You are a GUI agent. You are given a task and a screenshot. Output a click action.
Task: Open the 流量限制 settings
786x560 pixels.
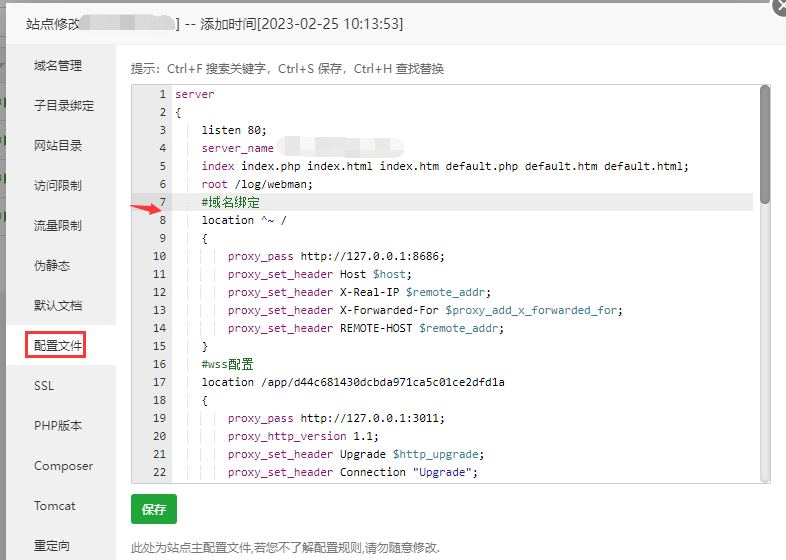(x=58, y=226)
